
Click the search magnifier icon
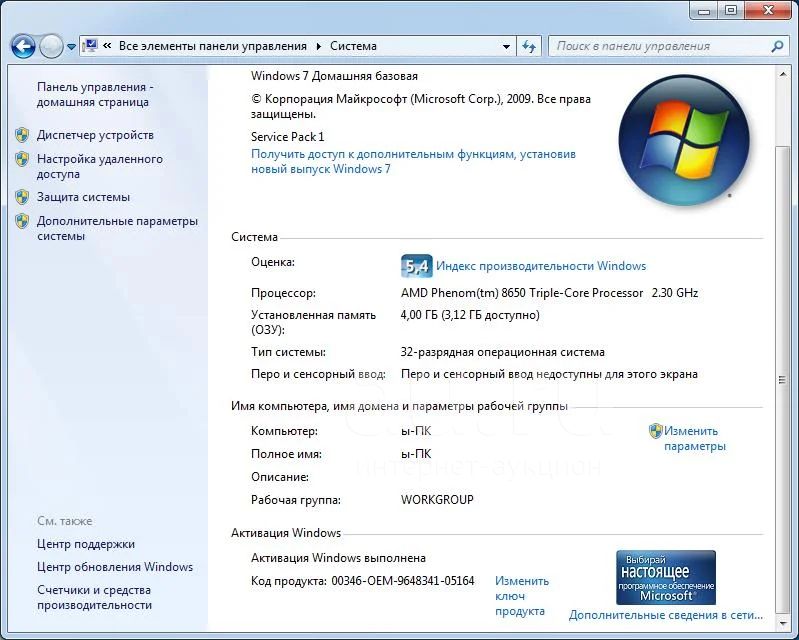[x=777, y=46]
